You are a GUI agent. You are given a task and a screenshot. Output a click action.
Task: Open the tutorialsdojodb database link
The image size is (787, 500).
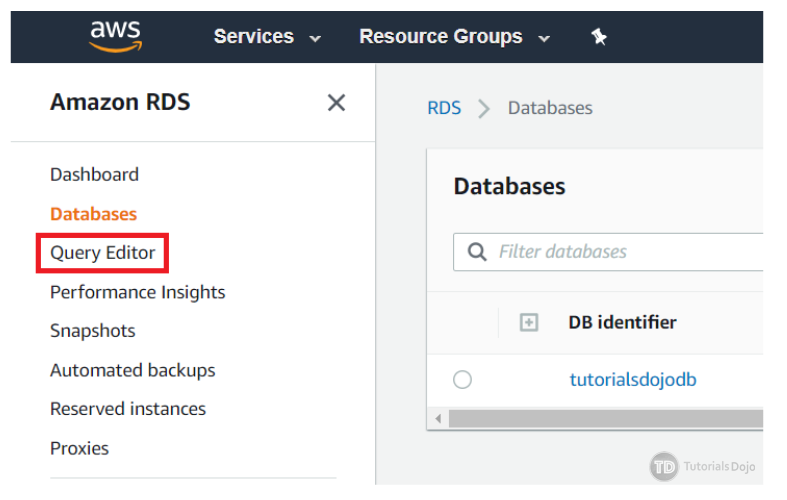coord(632,380)
